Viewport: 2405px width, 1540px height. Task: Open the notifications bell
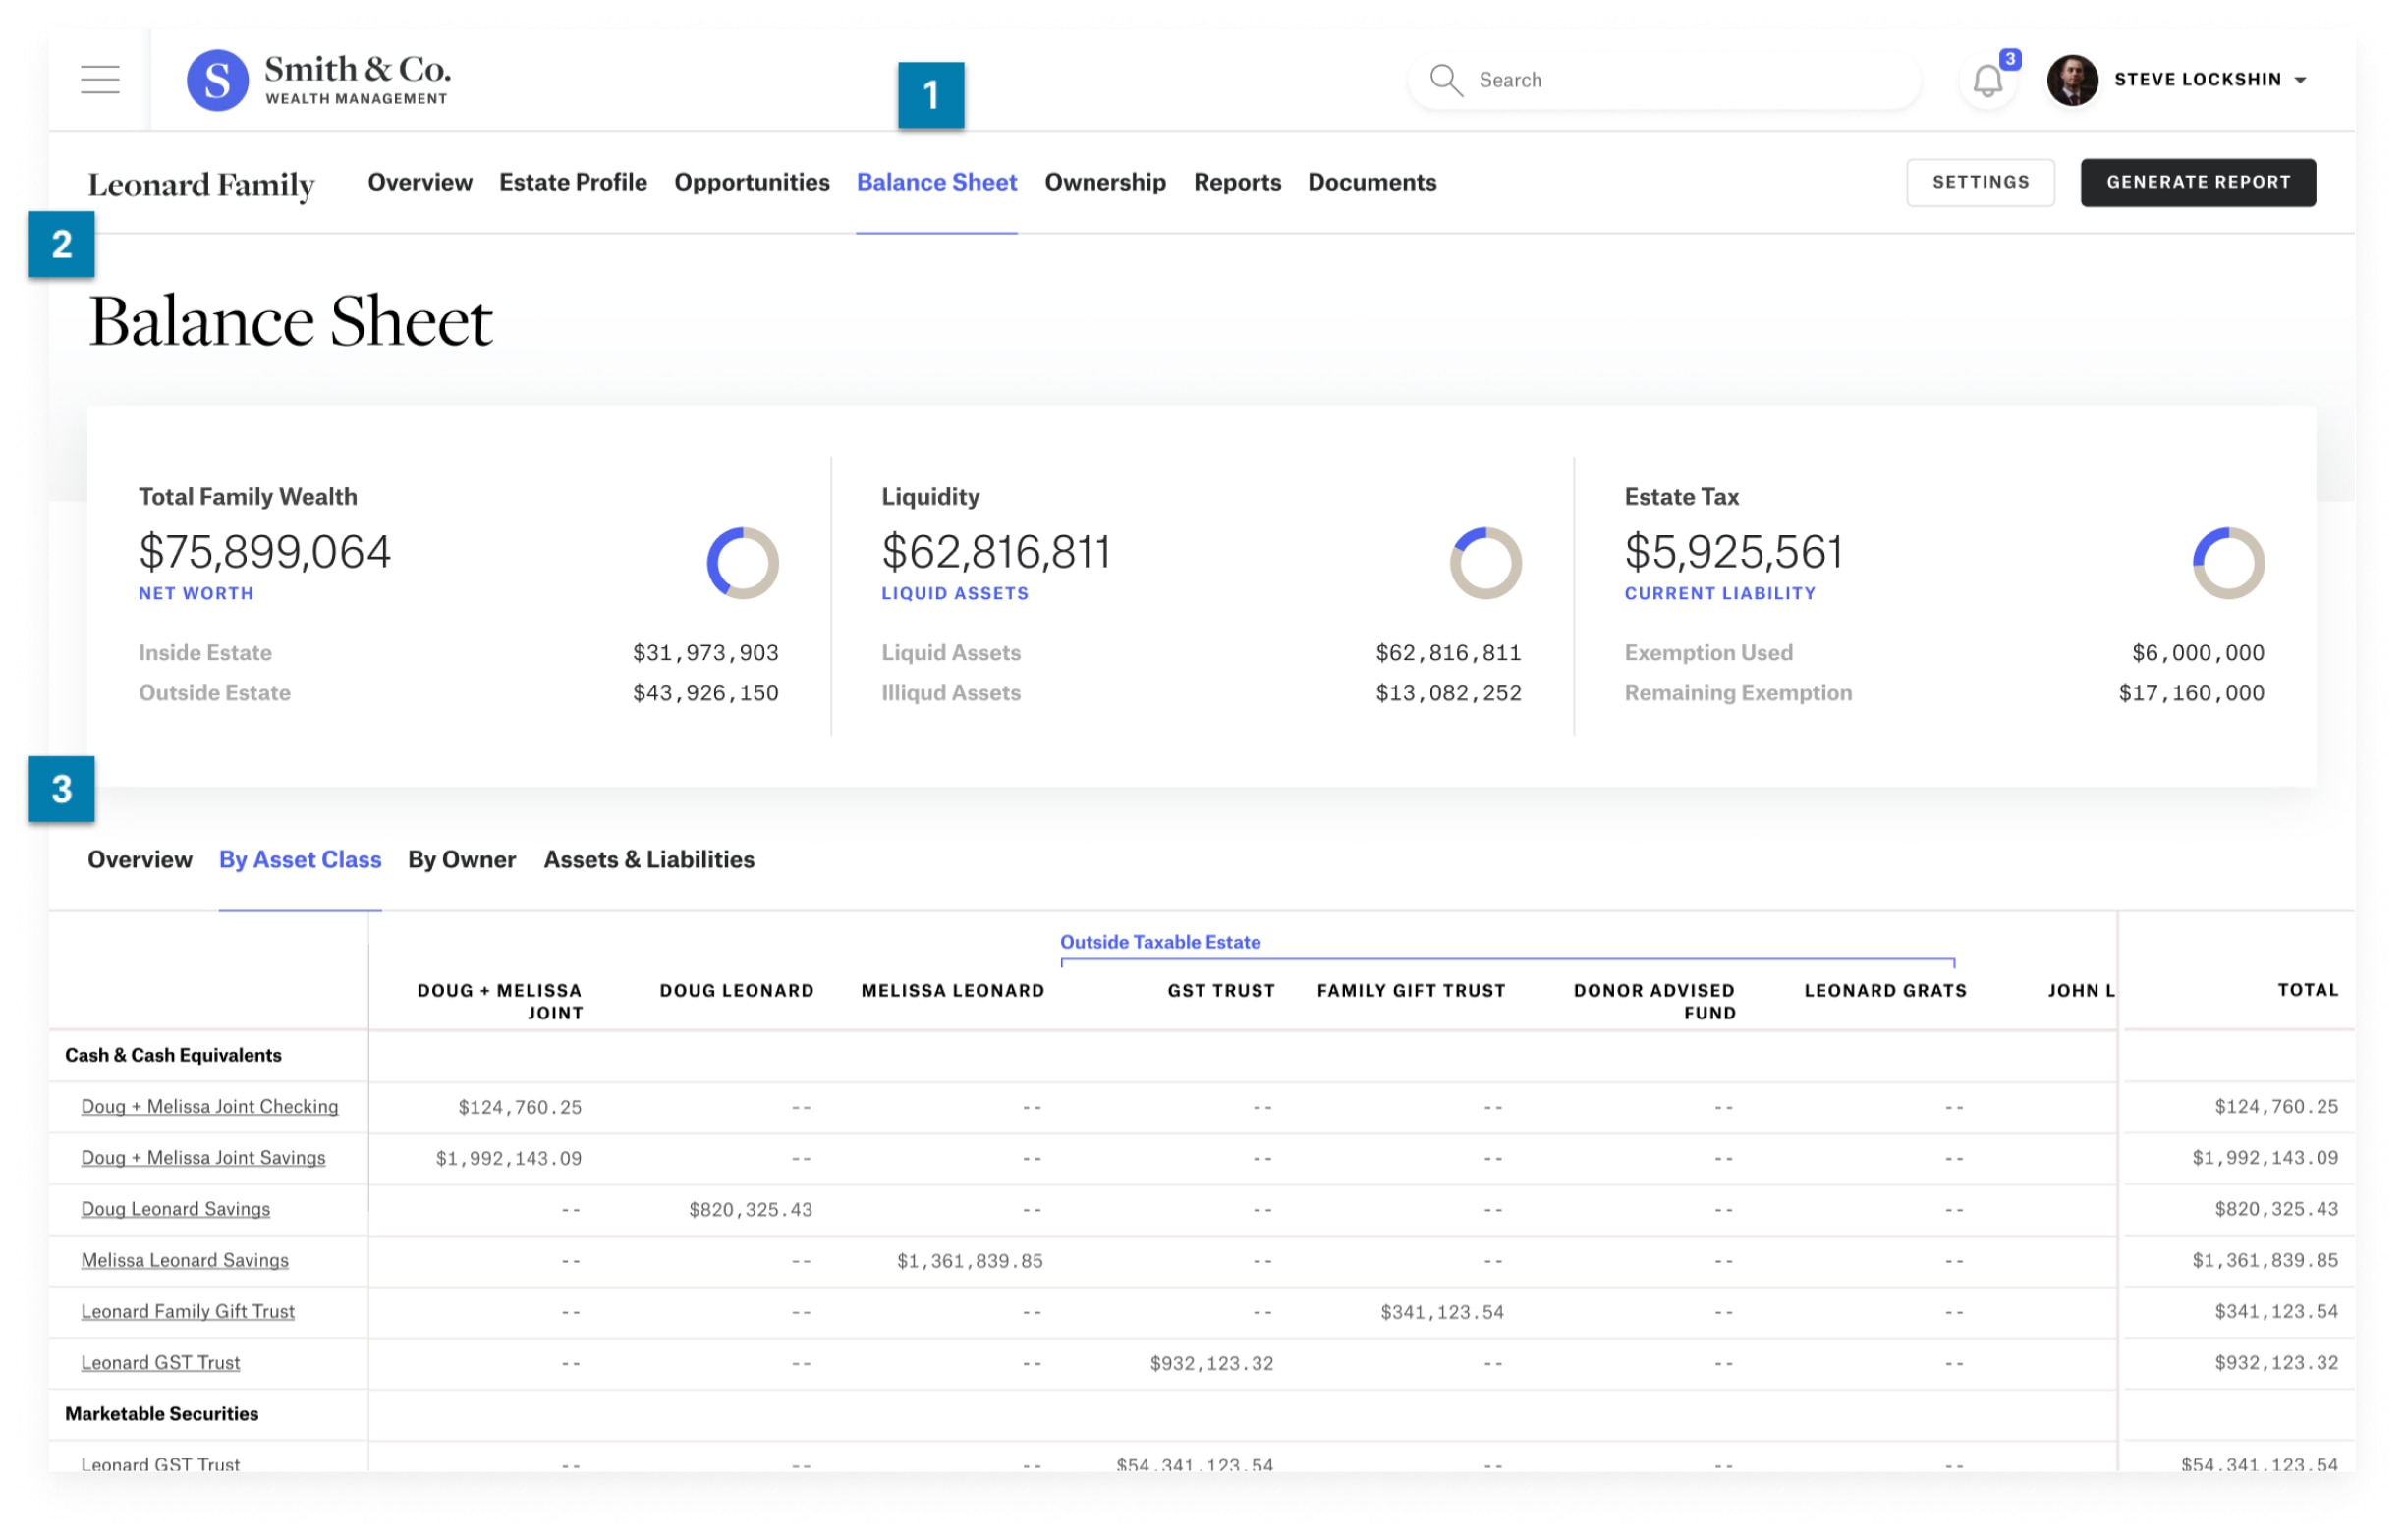(1987, 80)
